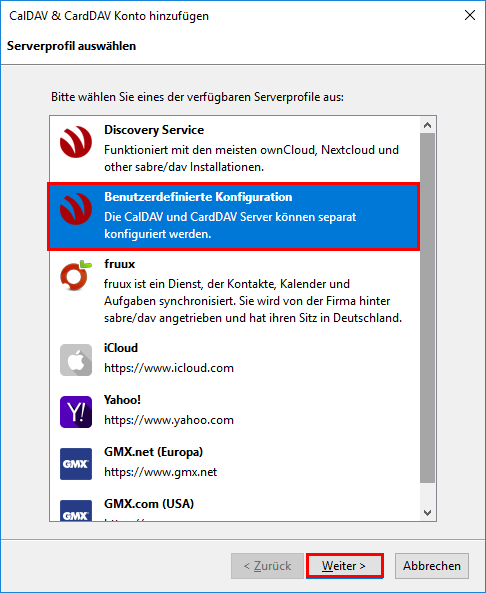Select the iCloud profile title
Viewport: 486px width, 593px height.
(121, 348)
